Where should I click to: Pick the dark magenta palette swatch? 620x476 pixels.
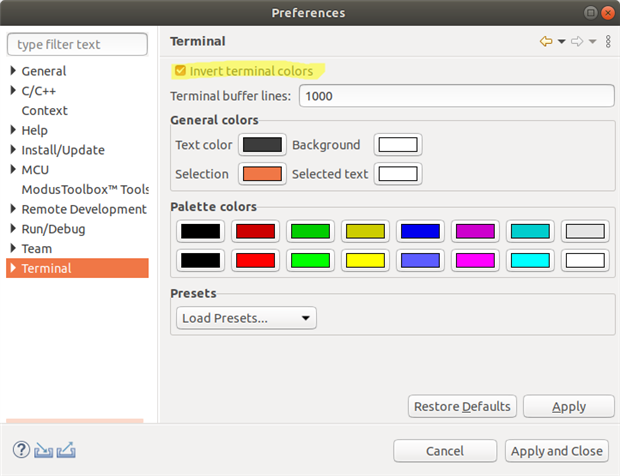coord(475,231)
